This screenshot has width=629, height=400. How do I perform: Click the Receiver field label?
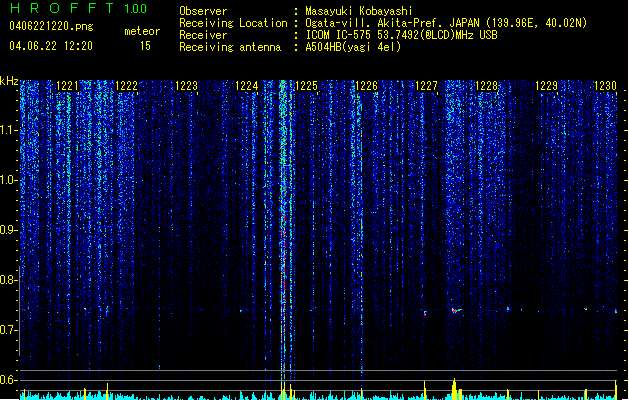[203, 35]
